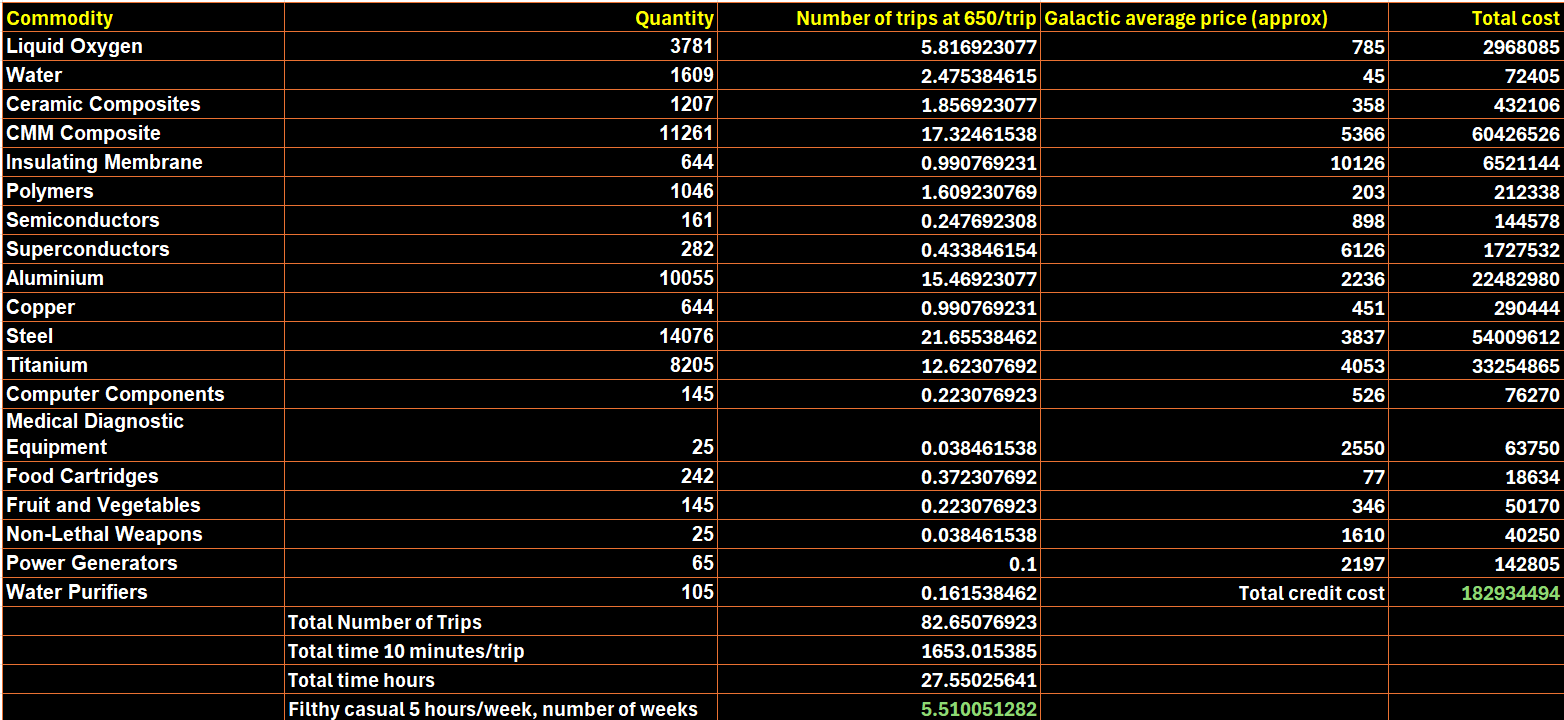Click the Quantity column header
The image size is (1564, 720).
(x=501, y=17)
